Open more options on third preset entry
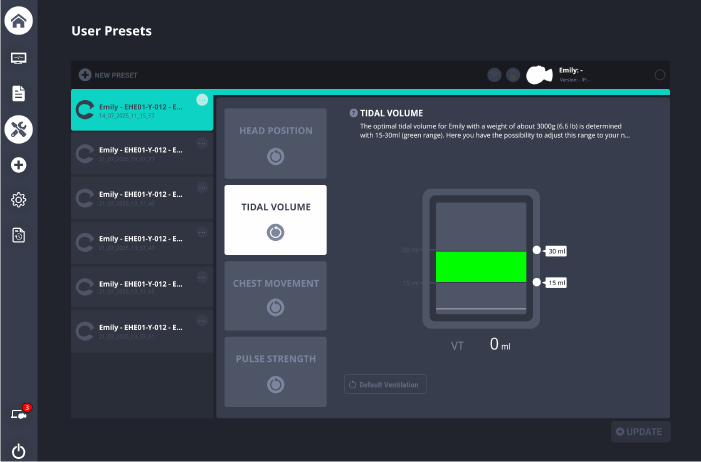701x462 pixels. [x=202, y=189]
